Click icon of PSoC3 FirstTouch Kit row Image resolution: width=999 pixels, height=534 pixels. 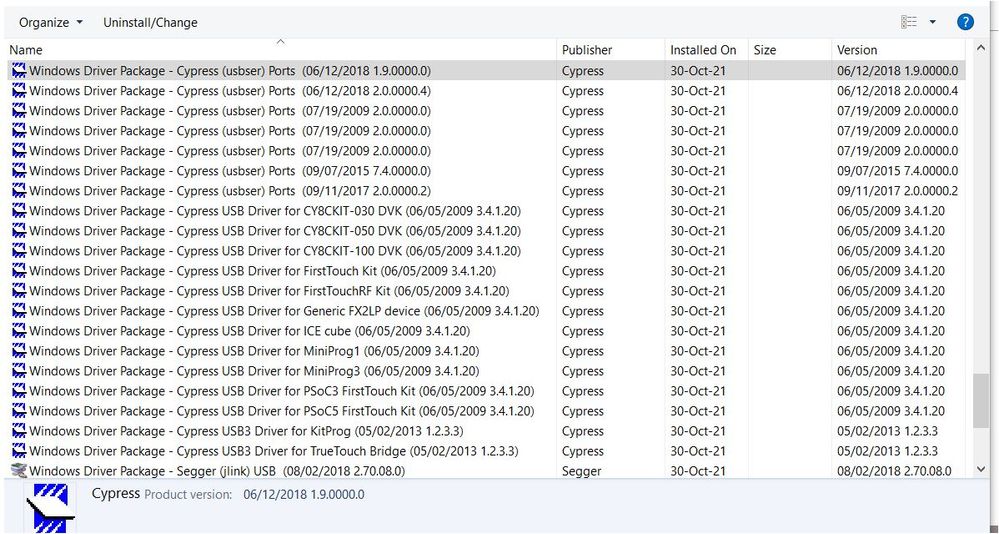point(19,391)
